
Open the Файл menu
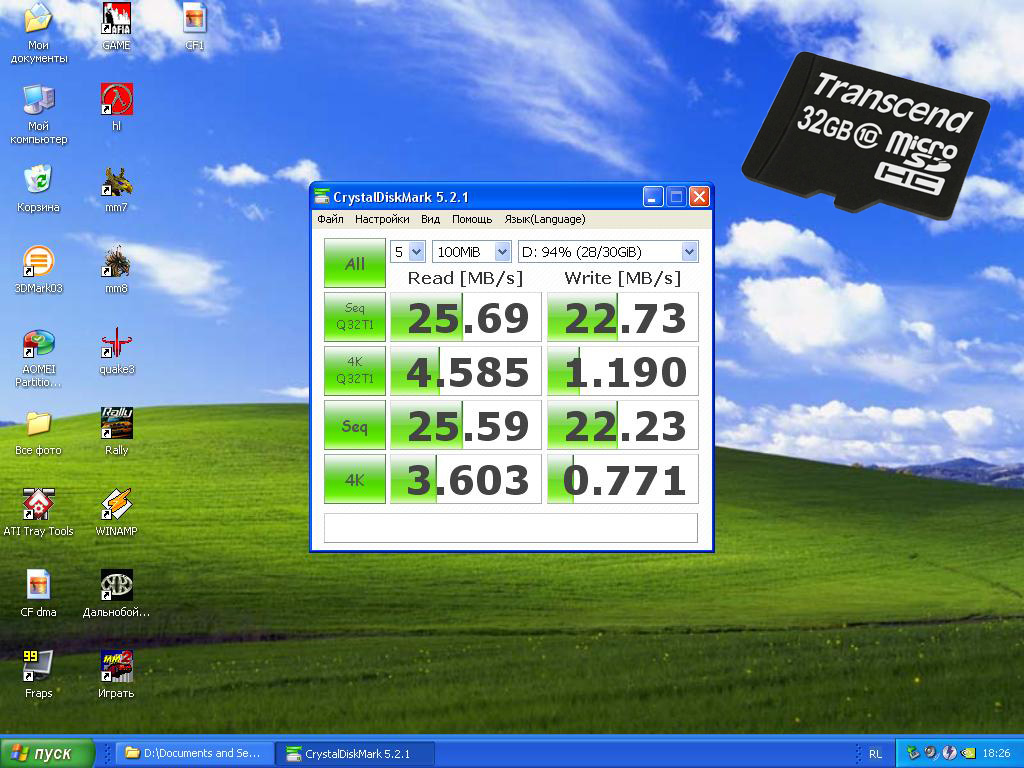330,219
